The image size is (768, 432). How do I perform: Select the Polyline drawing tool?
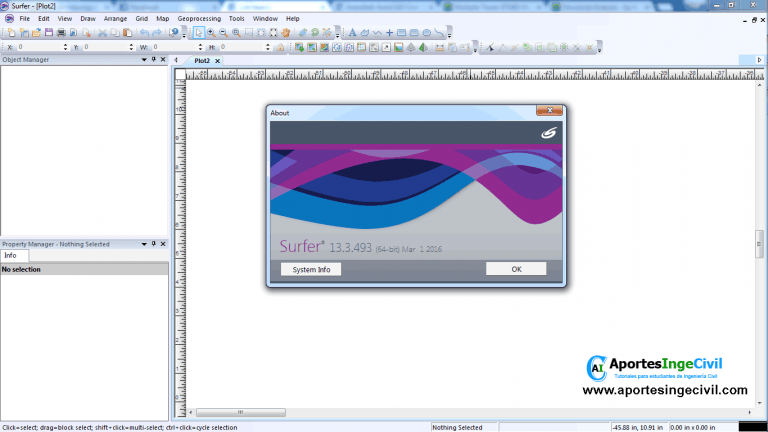[377, 33]
